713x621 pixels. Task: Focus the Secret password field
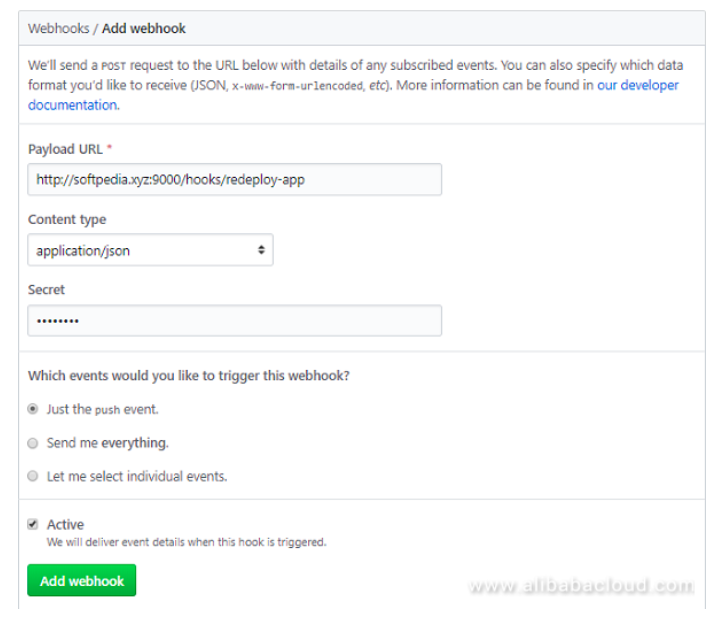click(234, 320)
